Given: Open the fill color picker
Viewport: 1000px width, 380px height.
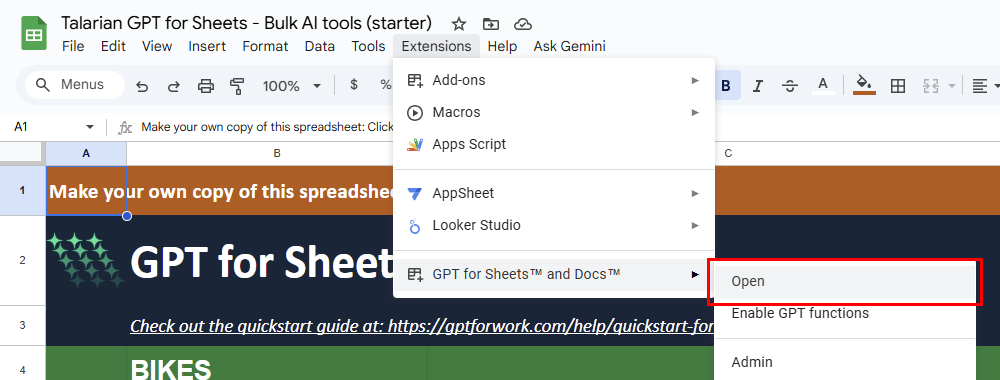Looking at the screenshot, I should click(x=864, y=85).
